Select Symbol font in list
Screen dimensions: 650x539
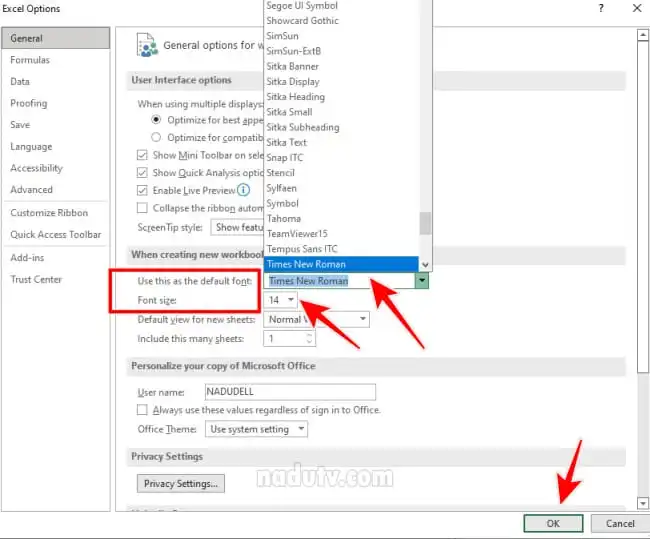click(341, 203)
